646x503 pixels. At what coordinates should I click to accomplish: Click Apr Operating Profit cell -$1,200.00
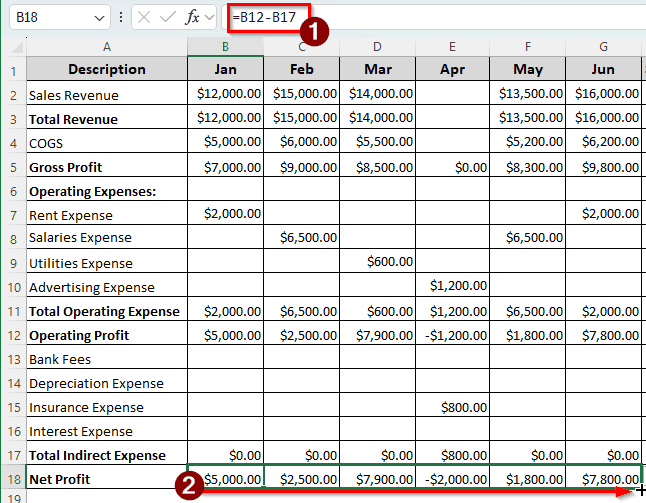coord(452,333)
